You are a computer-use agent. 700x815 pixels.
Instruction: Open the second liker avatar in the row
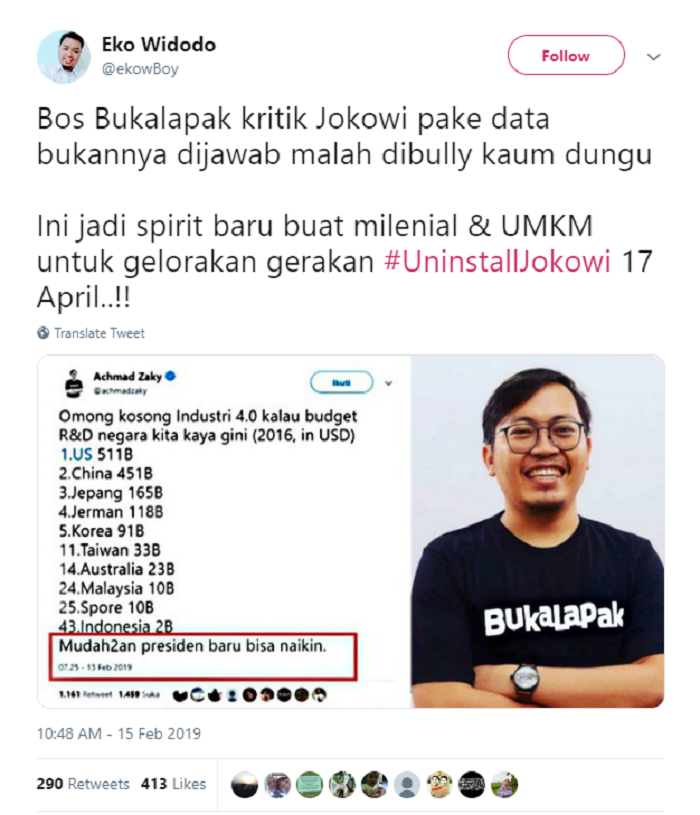click(x=277, y=784)
